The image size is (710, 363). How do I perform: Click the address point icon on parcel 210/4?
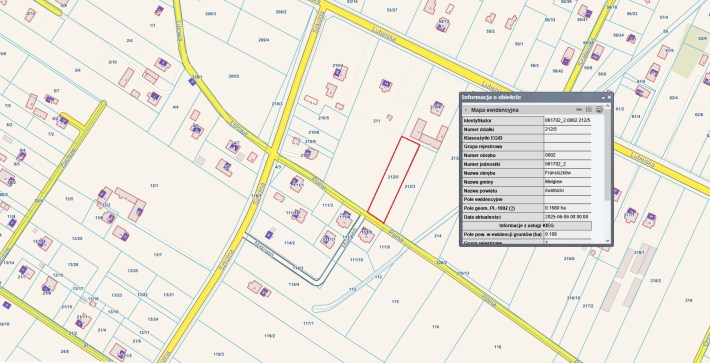(x=337, y=73)
